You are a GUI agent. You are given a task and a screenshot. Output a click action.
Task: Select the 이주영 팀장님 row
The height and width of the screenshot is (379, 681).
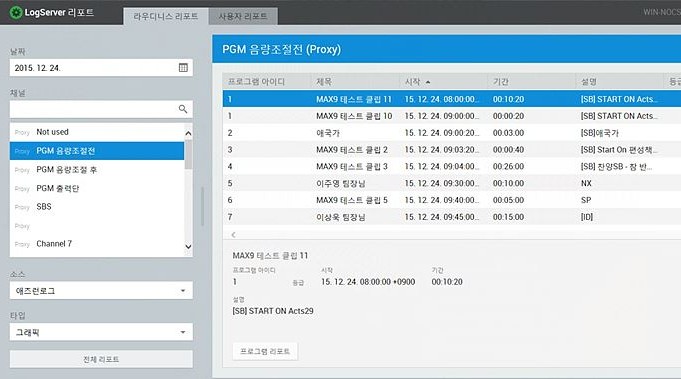click(452, 183)
